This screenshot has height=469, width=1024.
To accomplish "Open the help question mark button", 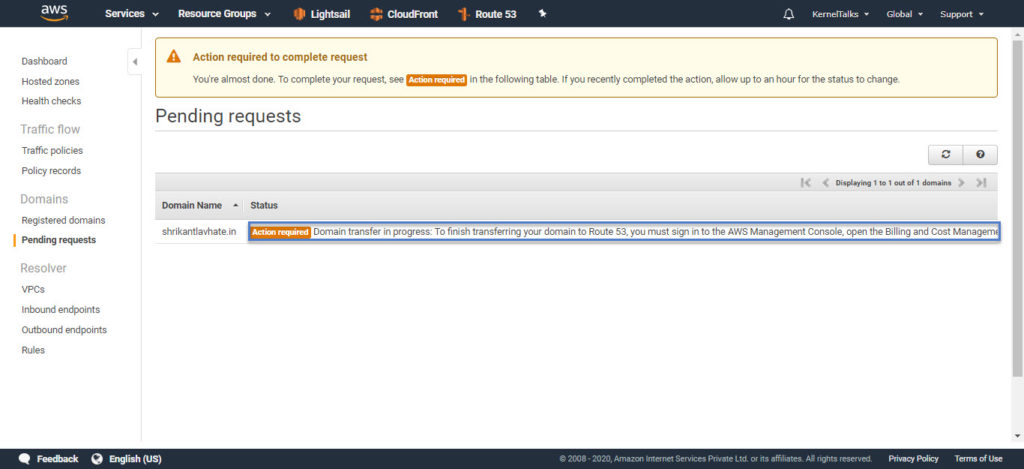I will 980,155.
